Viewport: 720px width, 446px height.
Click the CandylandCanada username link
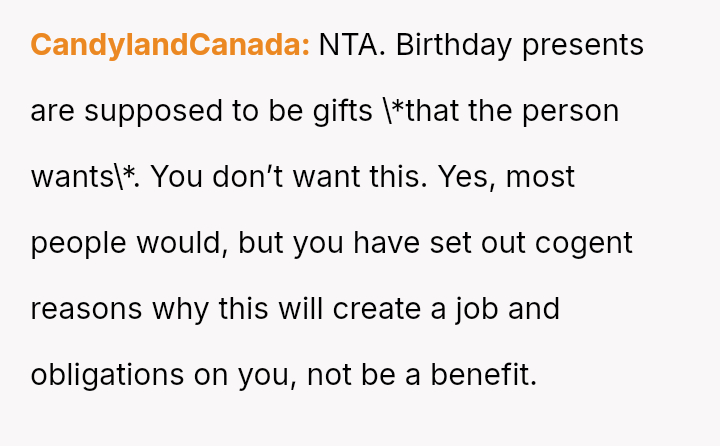pyautogui.click(x=170, y=46)
